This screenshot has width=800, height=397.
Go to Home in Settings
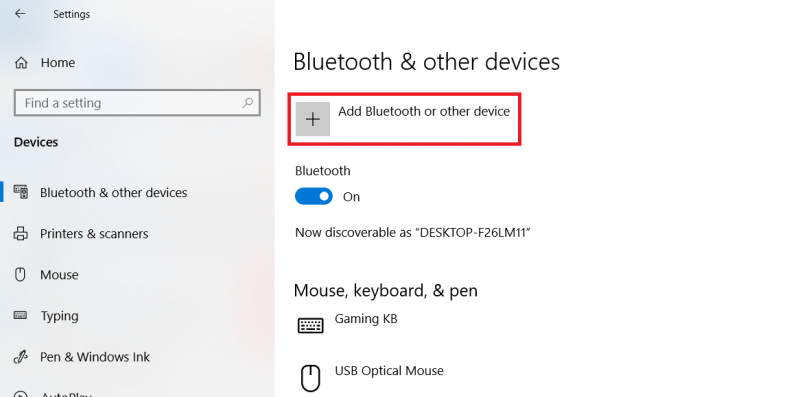tap(58, 63)
